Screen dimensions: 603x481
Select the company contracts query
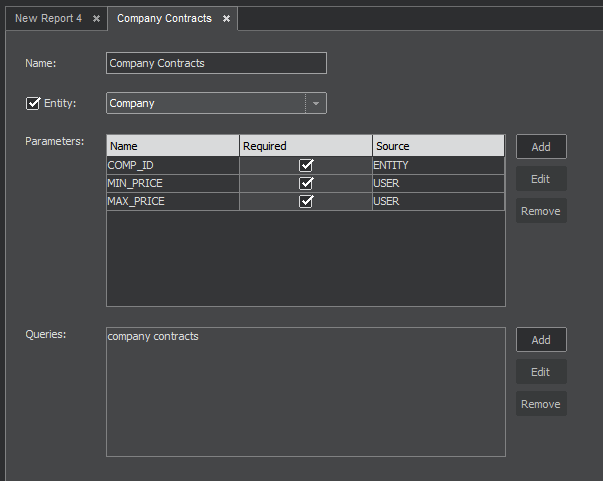click(x=153, y=337)
